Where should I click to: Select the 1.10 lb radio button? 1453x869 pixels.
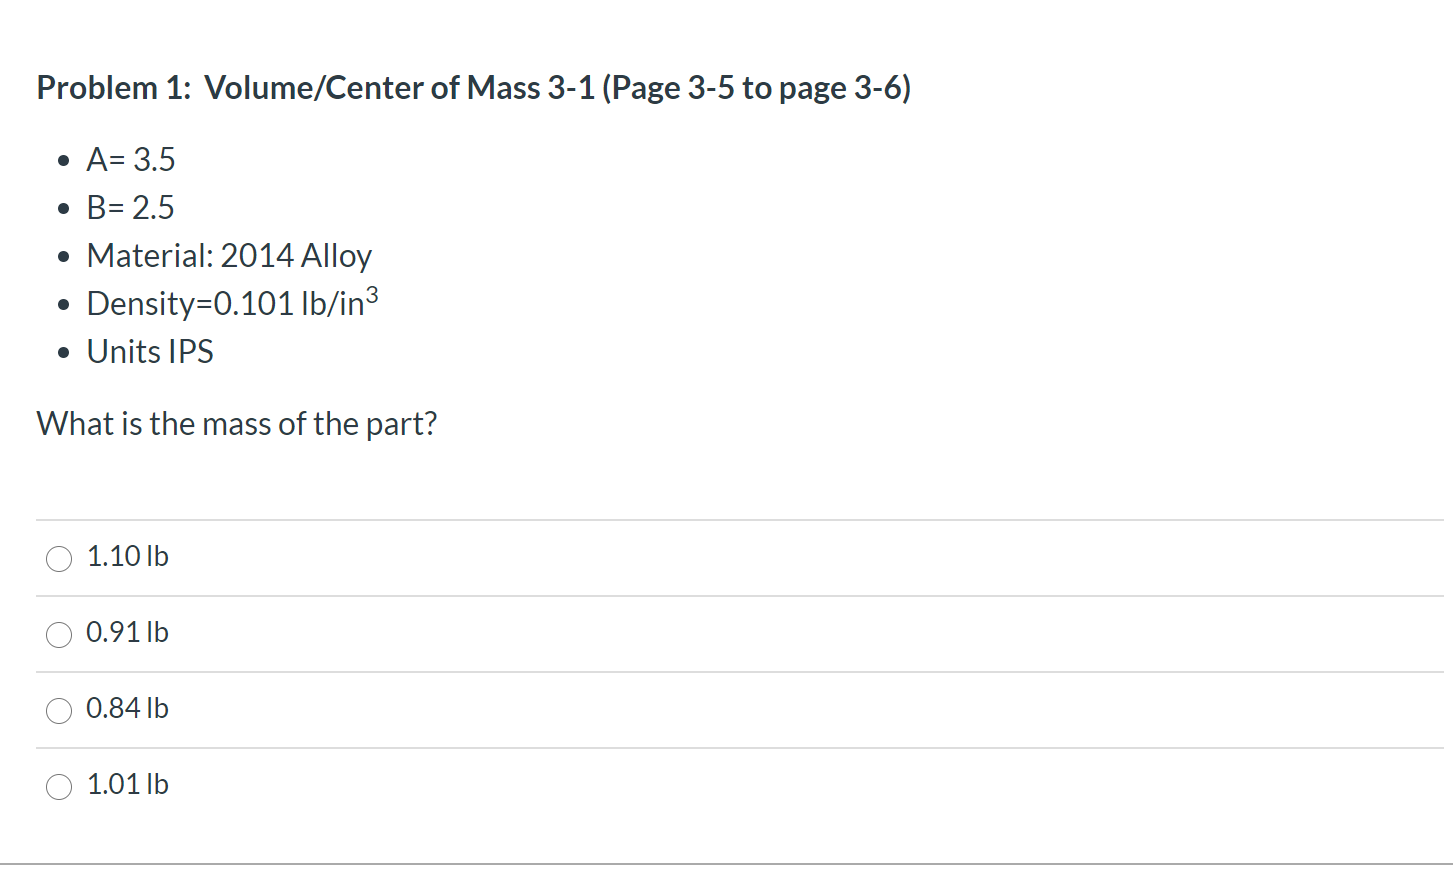58,559
